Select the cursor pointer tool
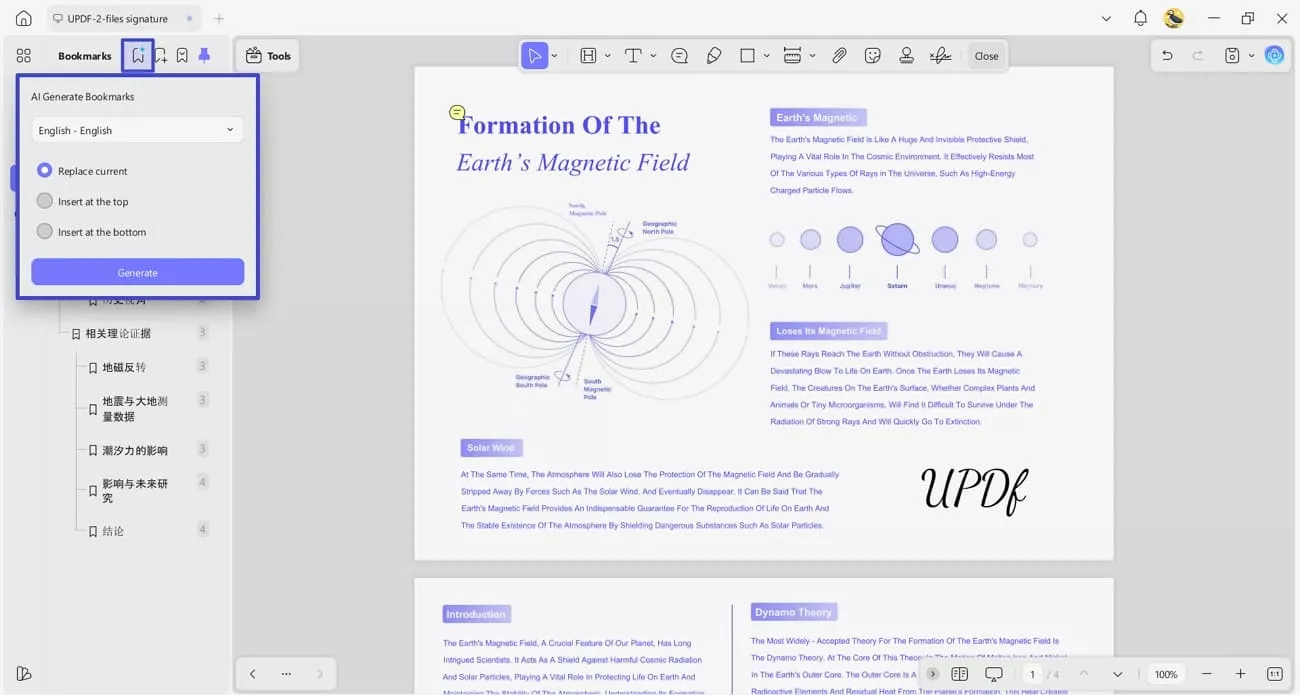Viewport: 1300px width, 695px height. click(535, 56)
